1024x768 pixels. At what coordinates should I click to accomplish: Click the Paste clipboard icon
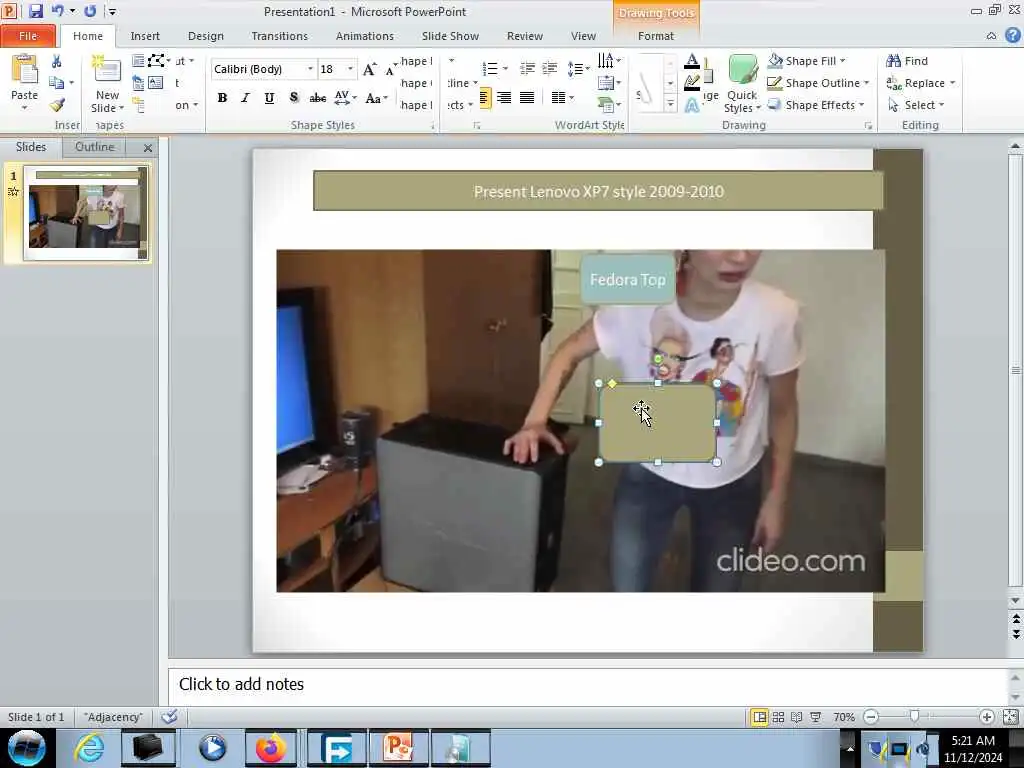pos(25,69)
